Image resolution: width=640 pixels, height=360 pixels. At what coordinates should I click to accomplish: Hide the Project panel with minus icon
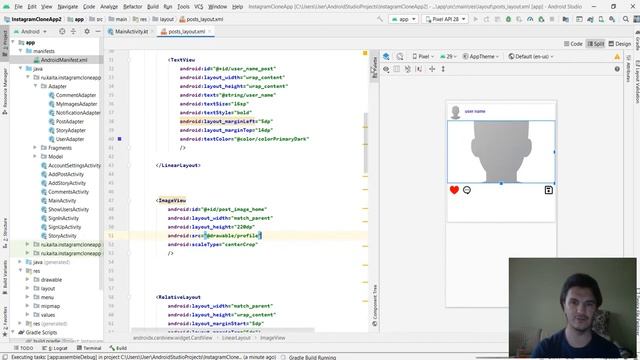coord(98,31)
